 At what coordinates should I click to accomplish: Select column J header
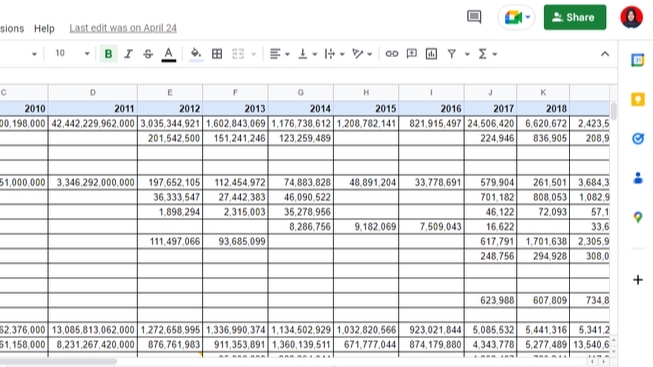[491, 92]
